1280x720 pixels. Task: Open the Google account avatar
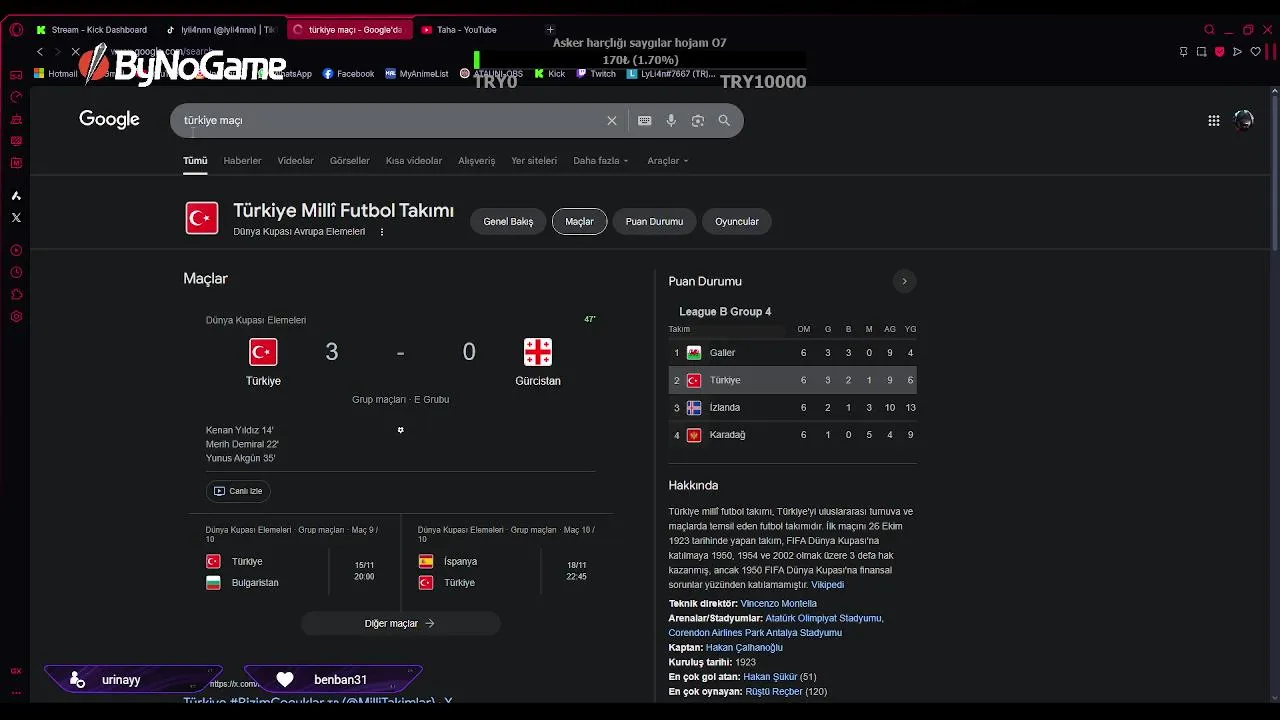1244,120
